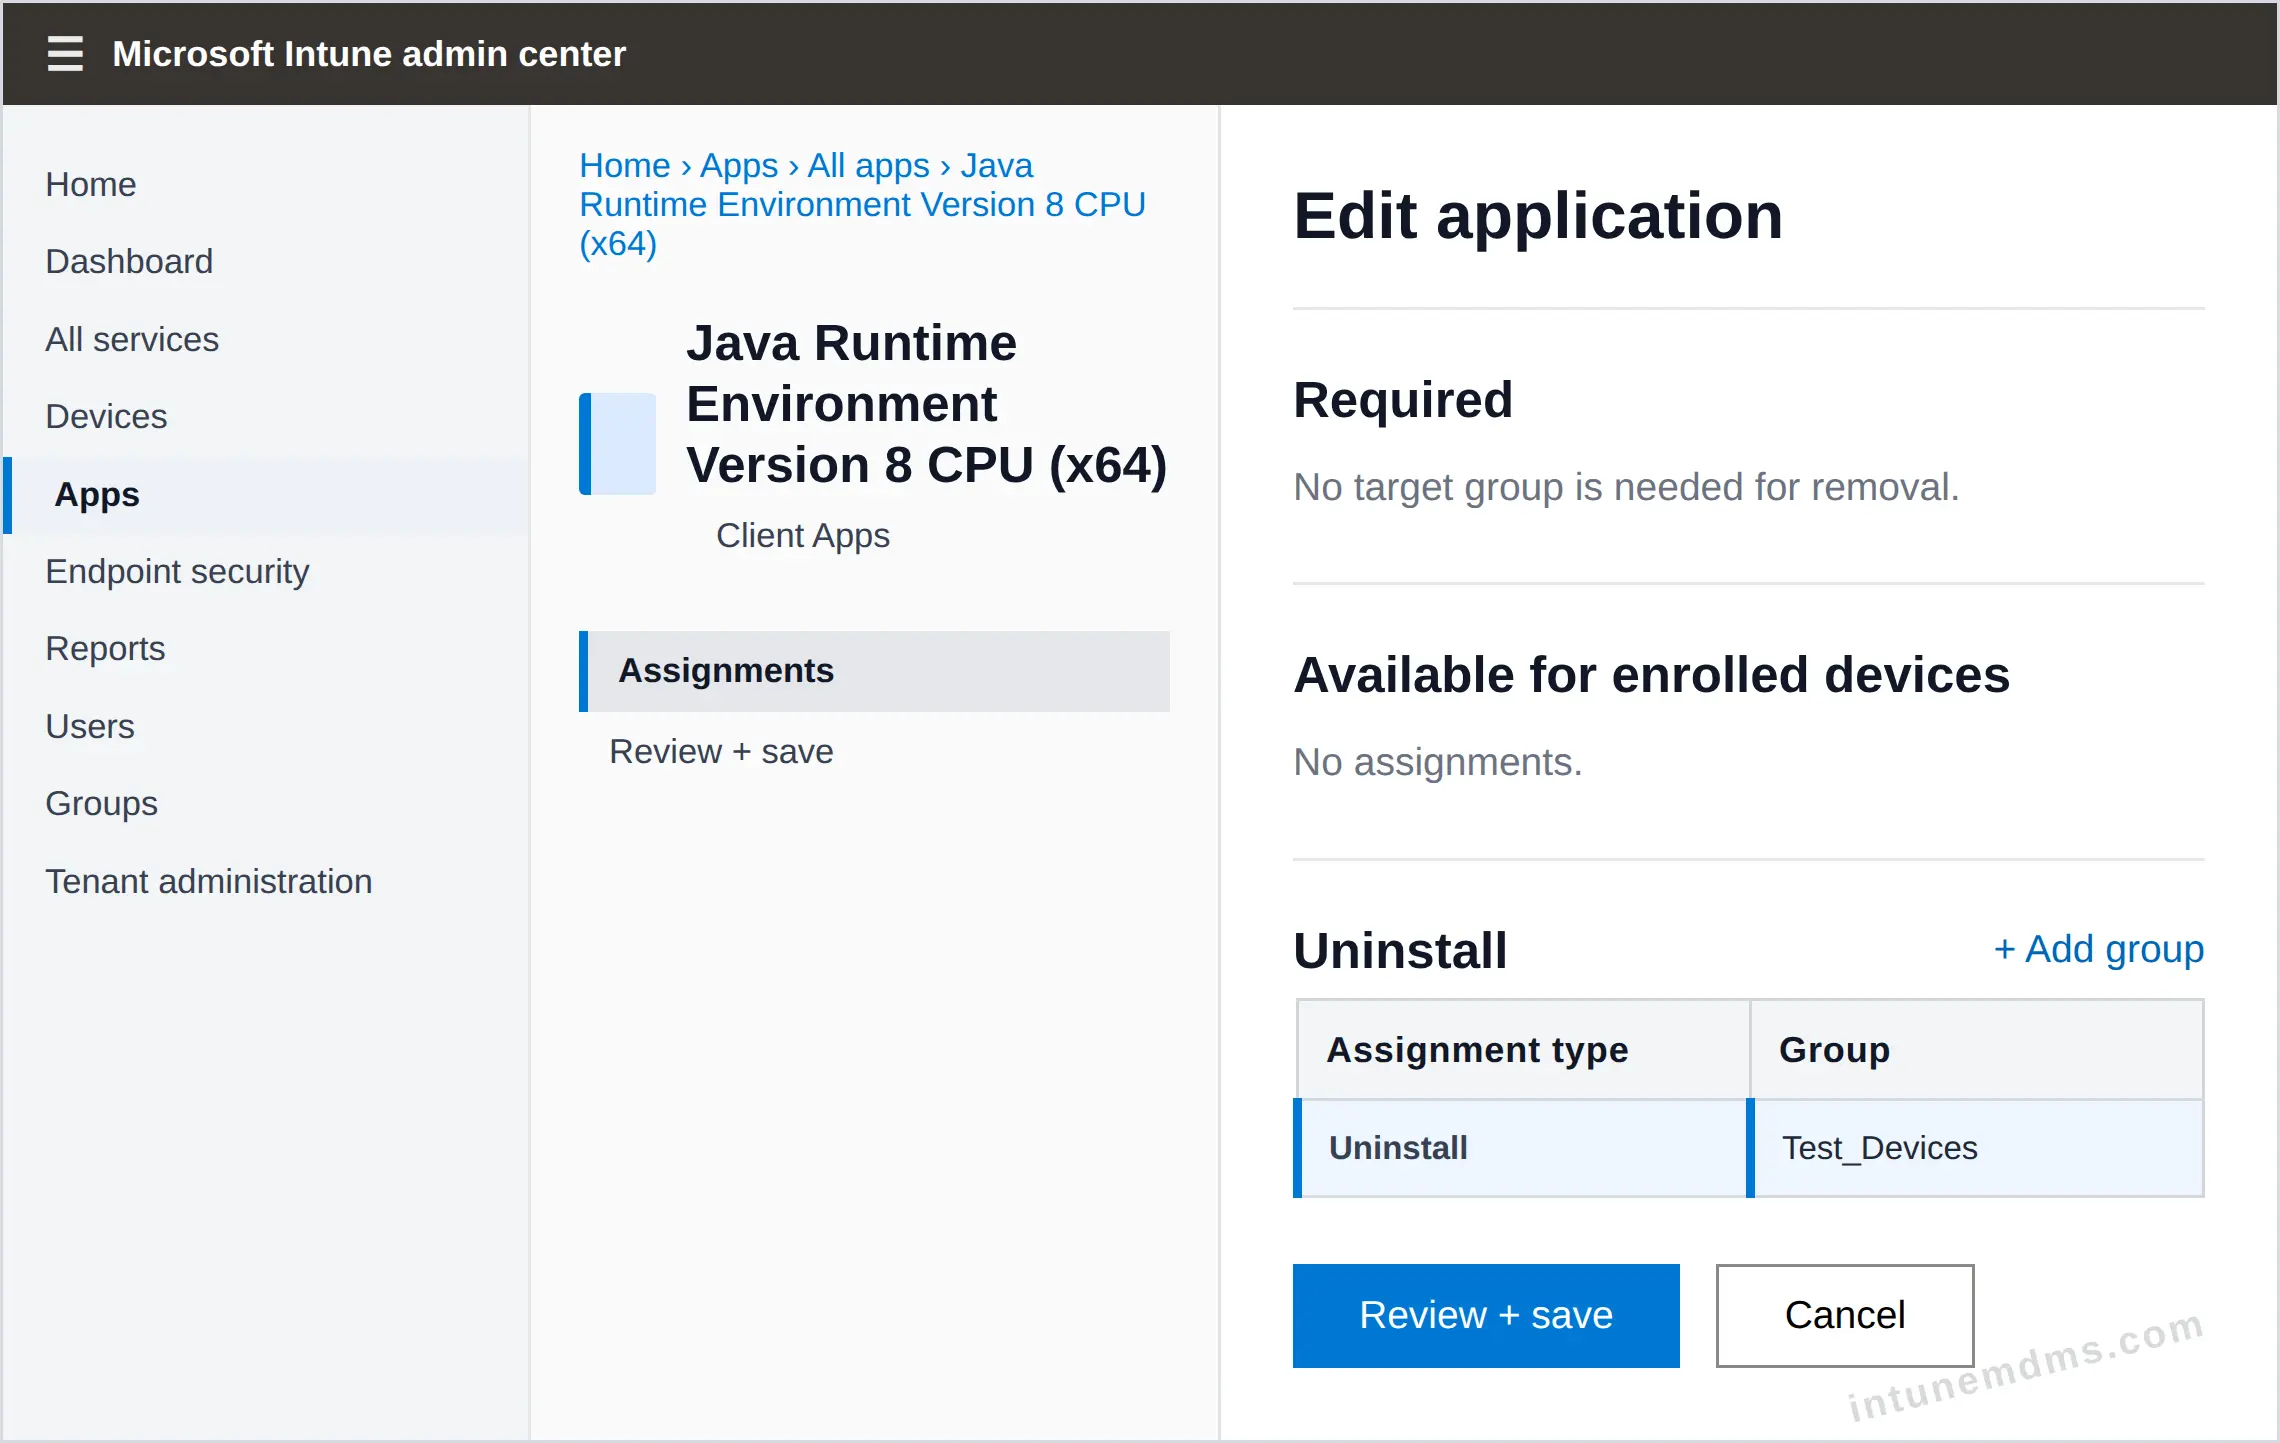Click the Cancel button
Image resolution: width=2280 pixels, height=1443 pixels.
pyautogui.click(x=1845, y=1315)
